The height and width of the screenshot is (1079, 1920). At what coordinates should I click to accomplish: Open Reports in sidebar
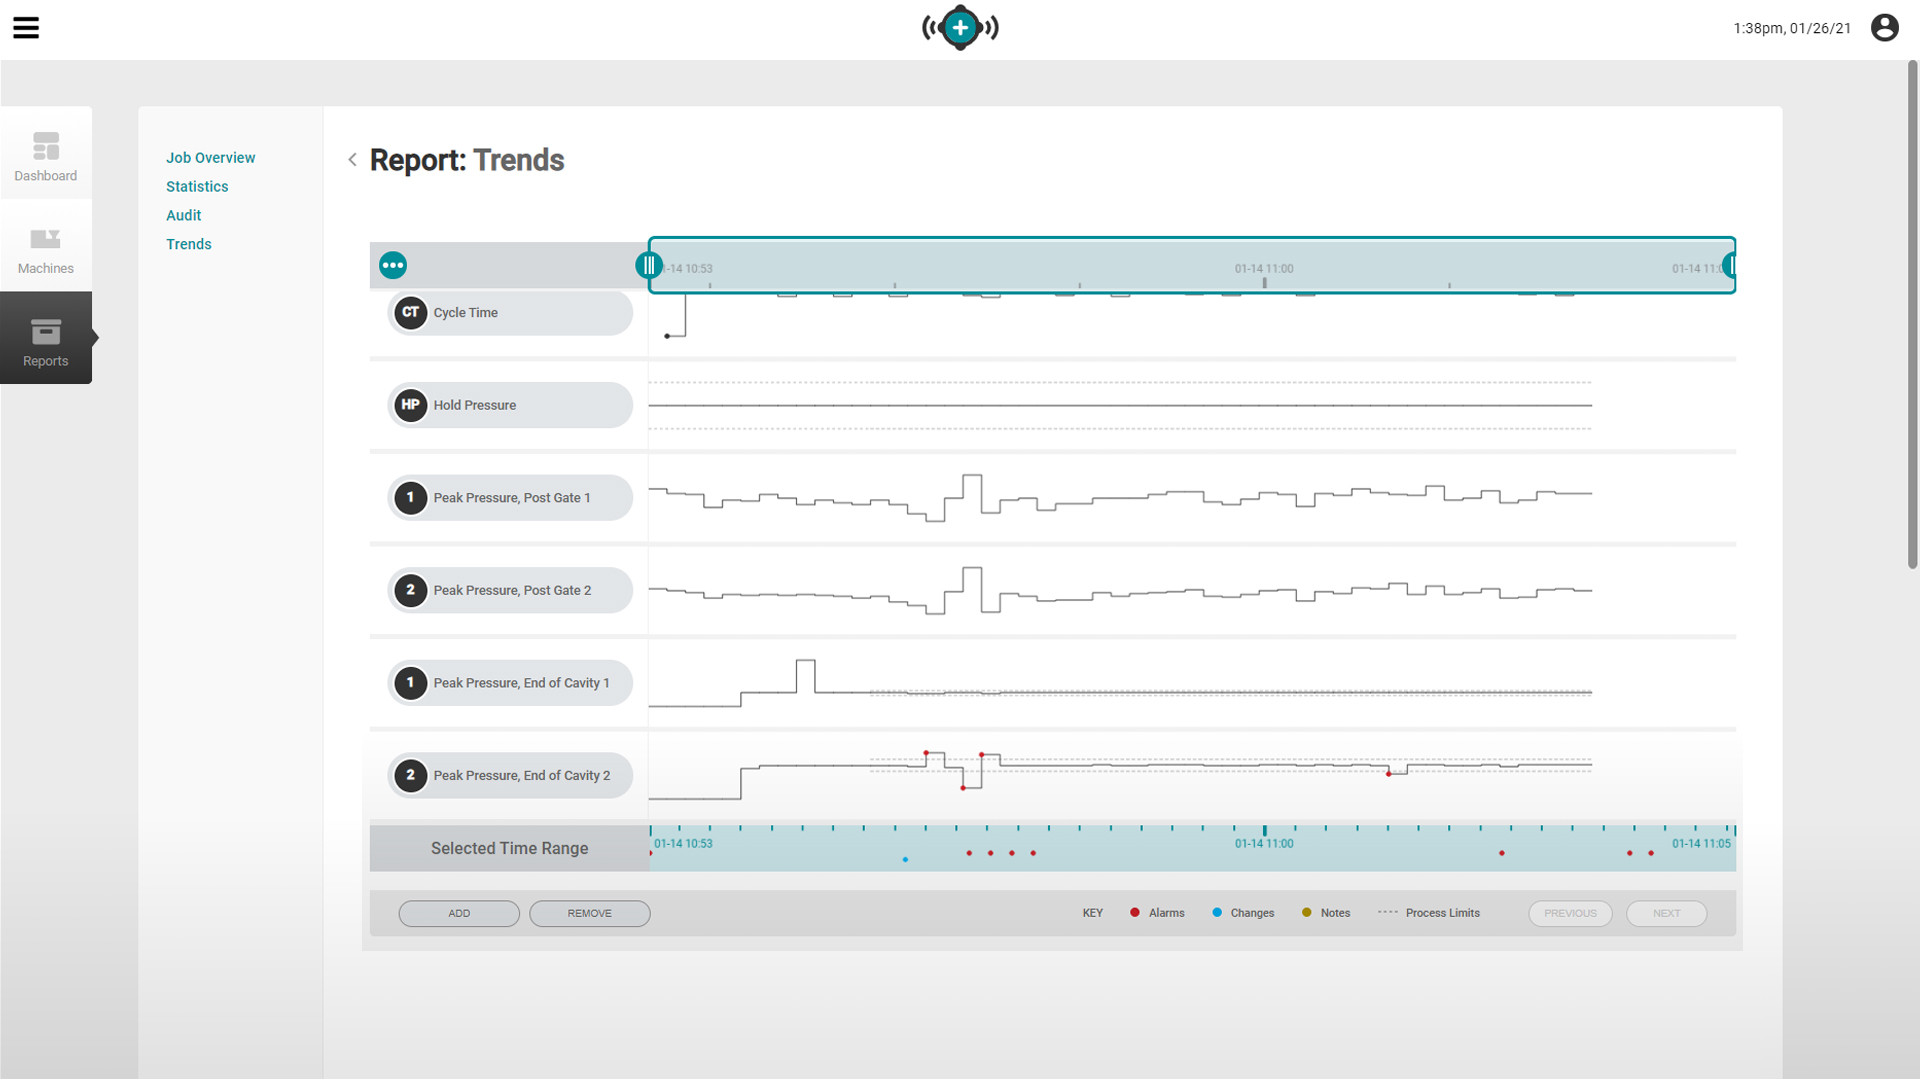tap(46, 338)
